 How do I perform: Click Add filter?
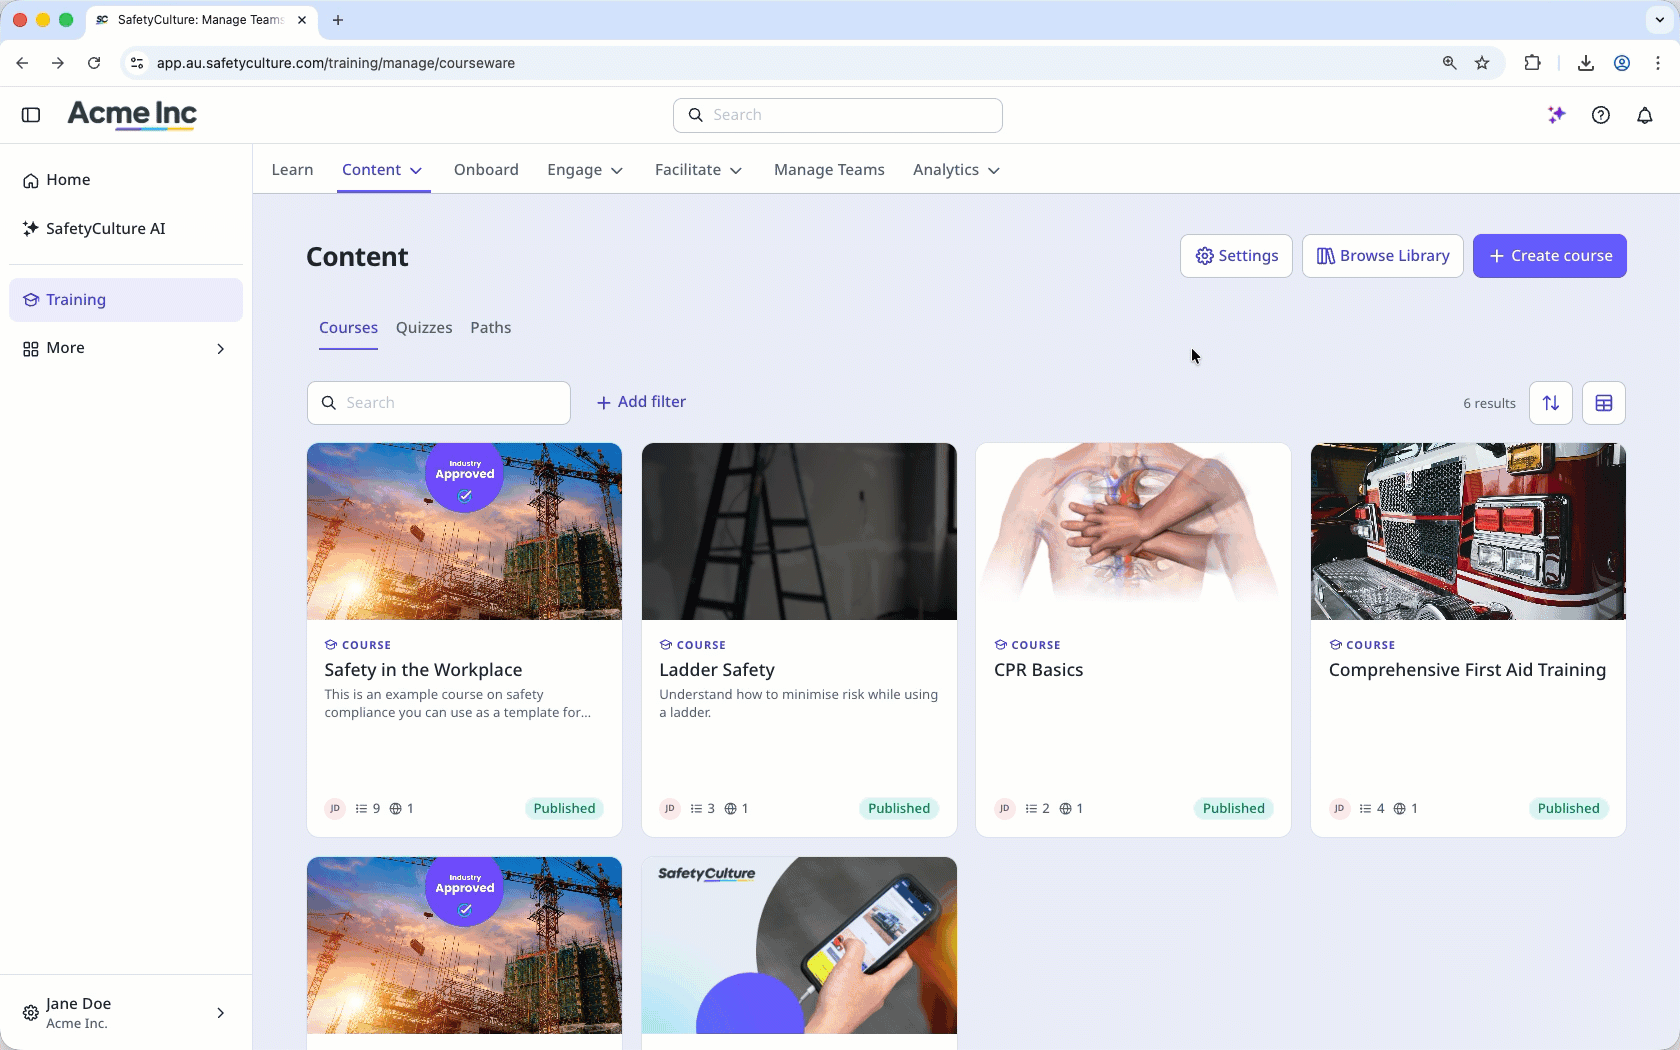coord(641,402)
